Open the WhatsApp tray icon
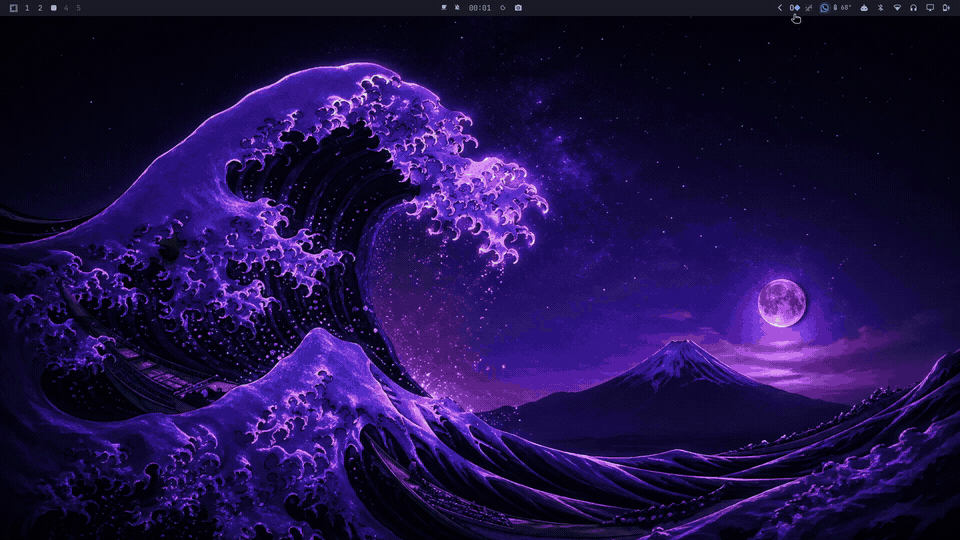Screen dimensions: 960x540 pyautogui.click(x=824, y=8)
